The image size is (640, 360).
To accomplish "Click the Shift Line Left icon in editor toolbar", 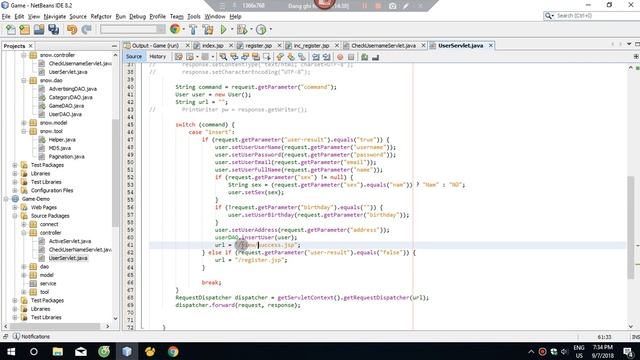I will click(x=316, y=57).
